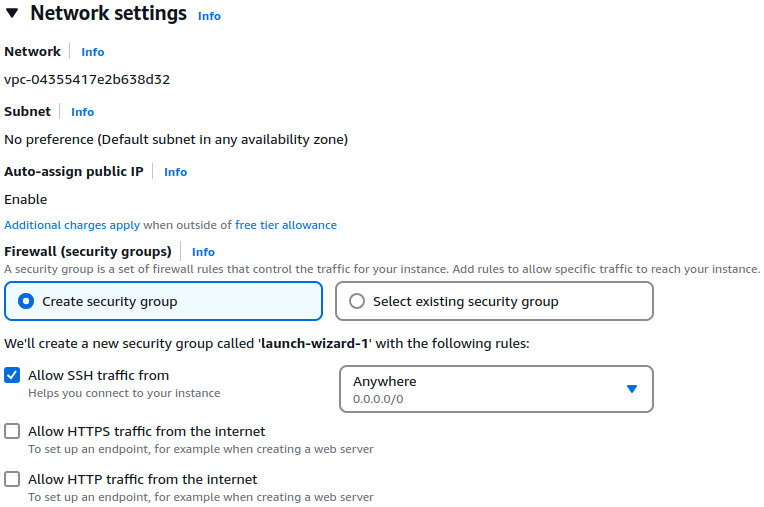Screen dimensions: 764x507
Task: Select the Create security group radio button
Action: [x=26, y=301]
